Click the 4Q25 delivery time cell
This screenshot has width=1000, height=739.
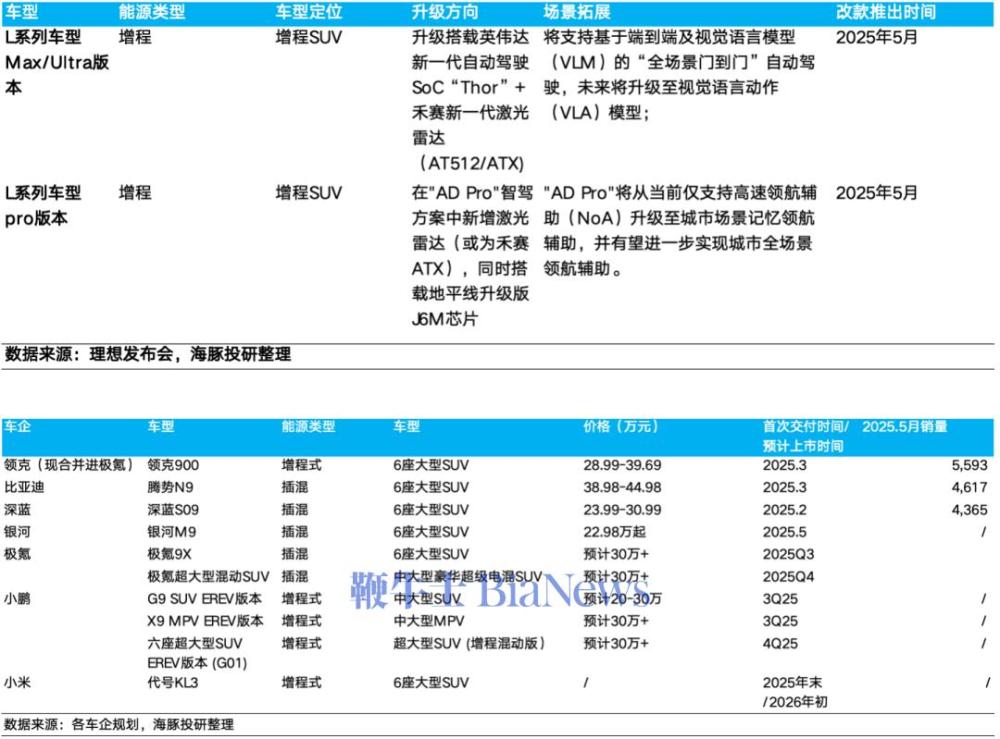(x=780, y=643)
